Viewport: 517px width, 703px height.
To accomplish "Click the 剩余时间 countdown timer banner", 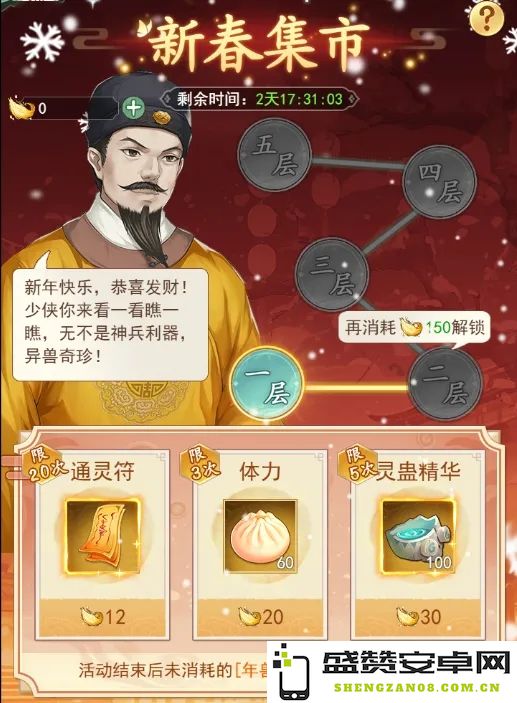I will [x=260, y=99].
